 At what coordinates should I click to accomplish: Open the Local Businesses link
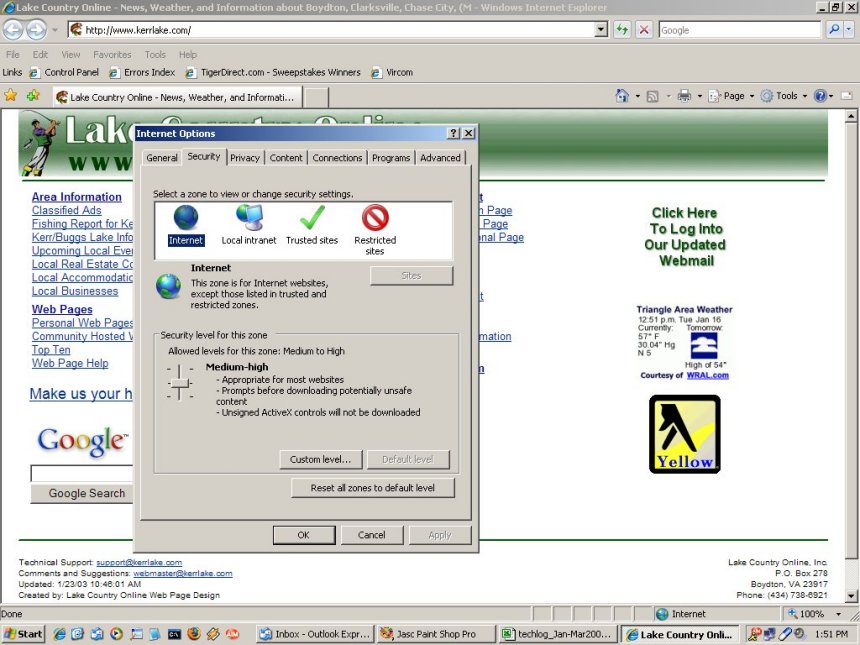(x=75, y=291)
